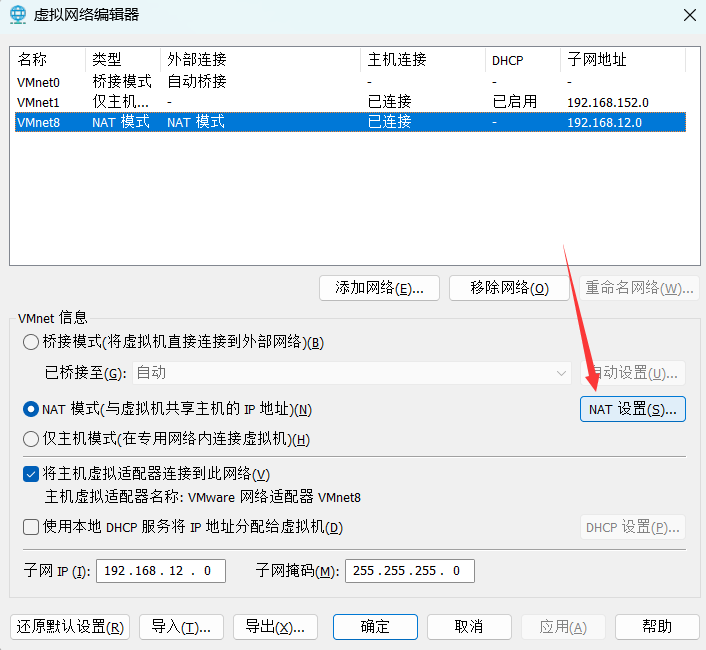Open NAT 设置 dialog
Viewport: 706px width, 650px height.
pyautogui.click(x=633, y=409)
